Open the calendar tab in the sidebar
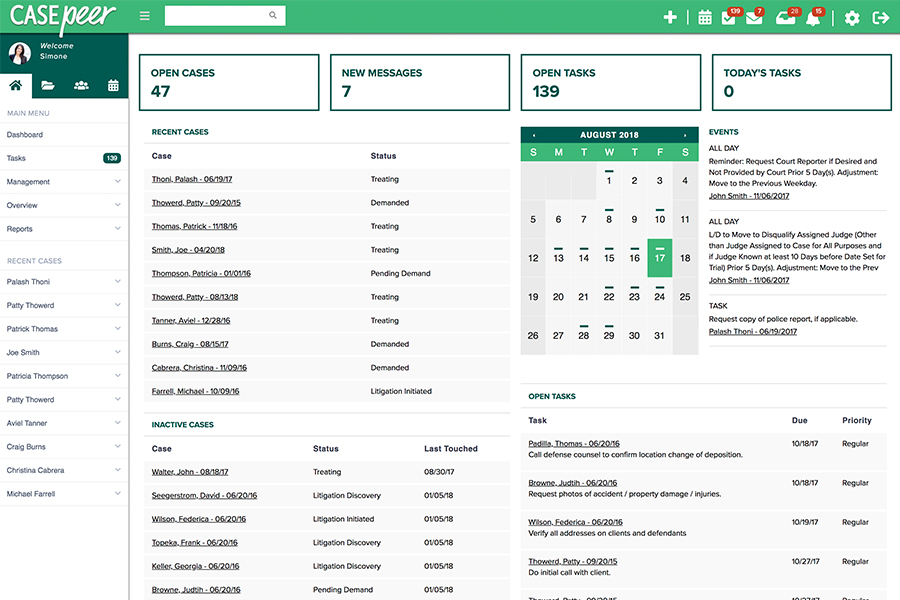This screenshot has width=900, height=600. click(113, 85)
